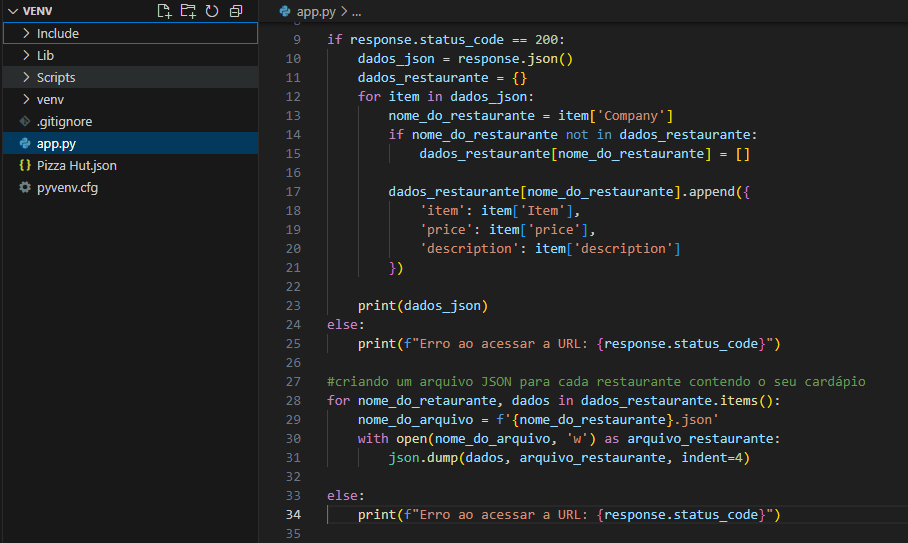Click the New Folder icon in explorer header
Screen dimensions: 908x543
[188, 11]
